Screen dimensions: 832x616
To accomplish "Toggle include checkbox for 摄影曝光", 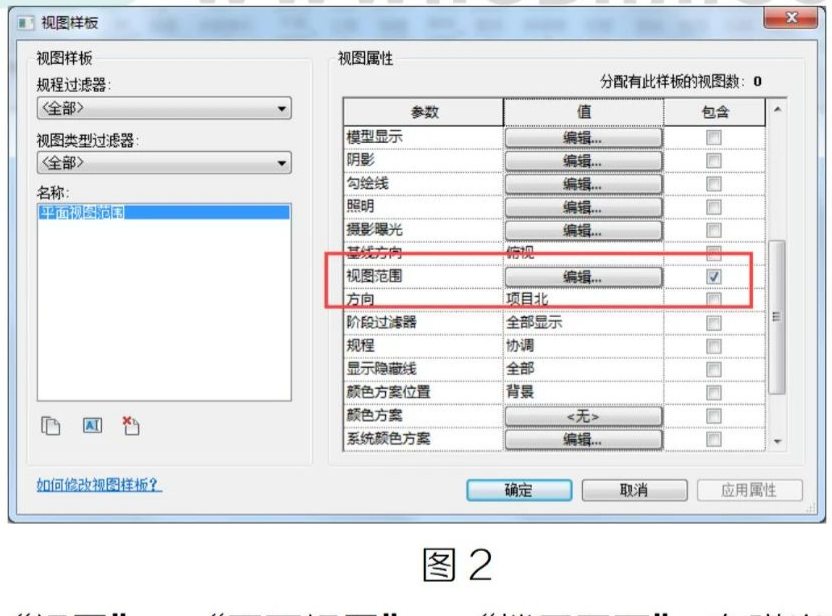I will 714,230.
